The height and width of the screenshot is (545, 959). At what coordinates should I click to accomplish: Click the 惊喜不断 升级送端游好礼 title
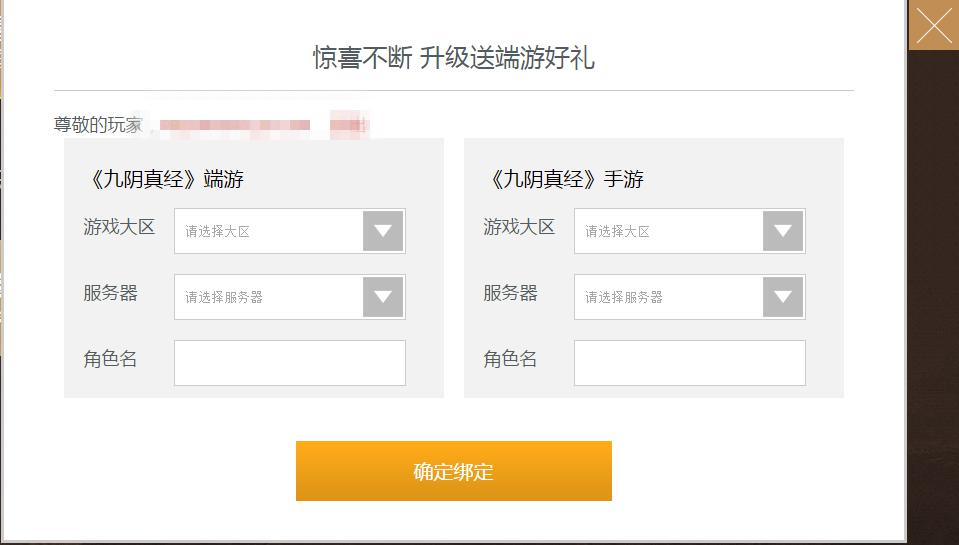454,58
